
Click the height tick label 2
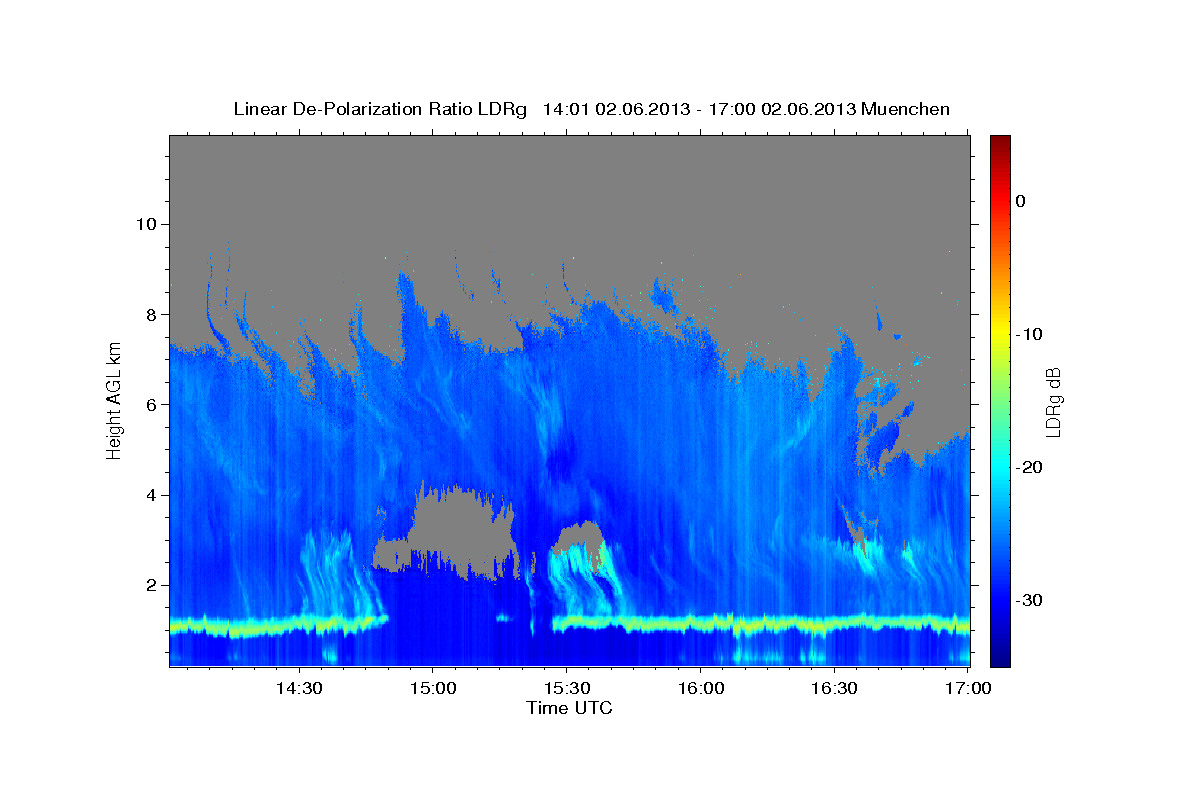(150, 585)
